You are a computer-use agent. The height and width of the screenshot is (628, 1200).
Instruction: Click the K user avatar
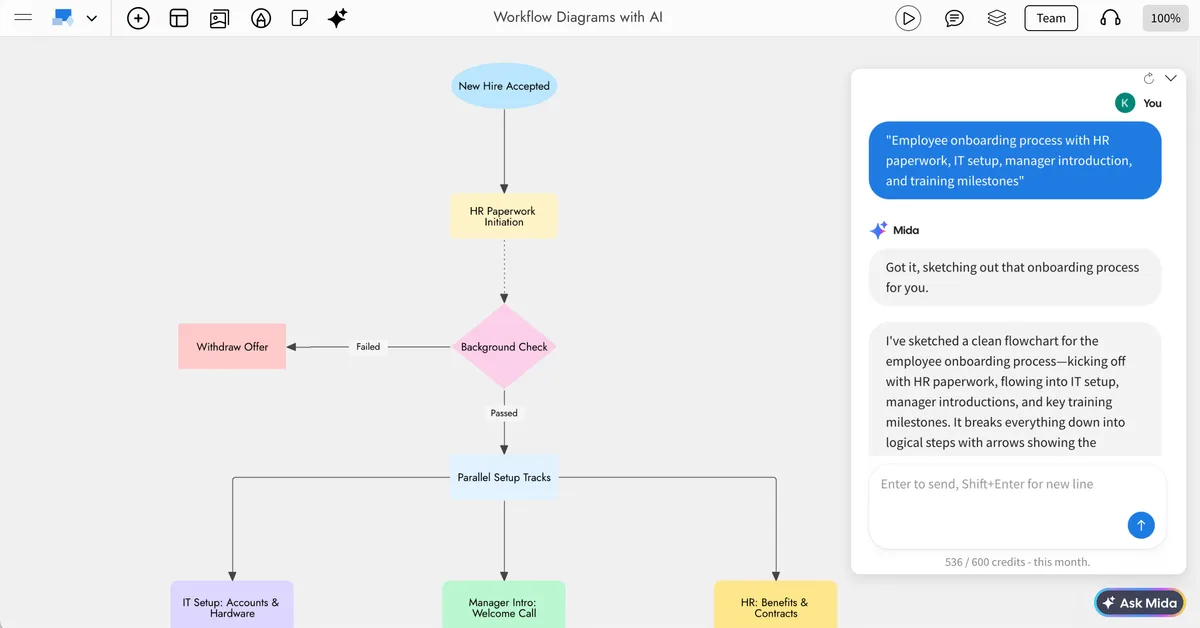[x=1125, y=103]
